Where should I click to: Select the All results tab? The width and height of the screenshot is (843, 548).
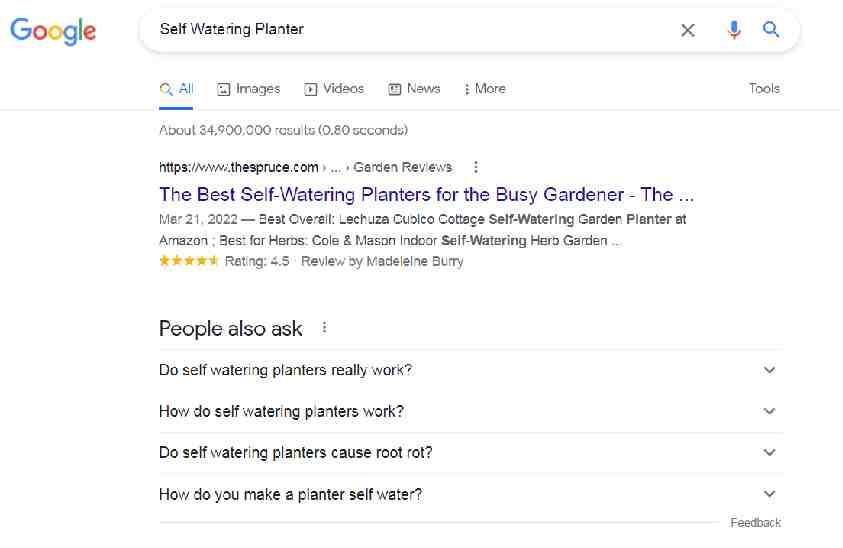pos(177,89)
